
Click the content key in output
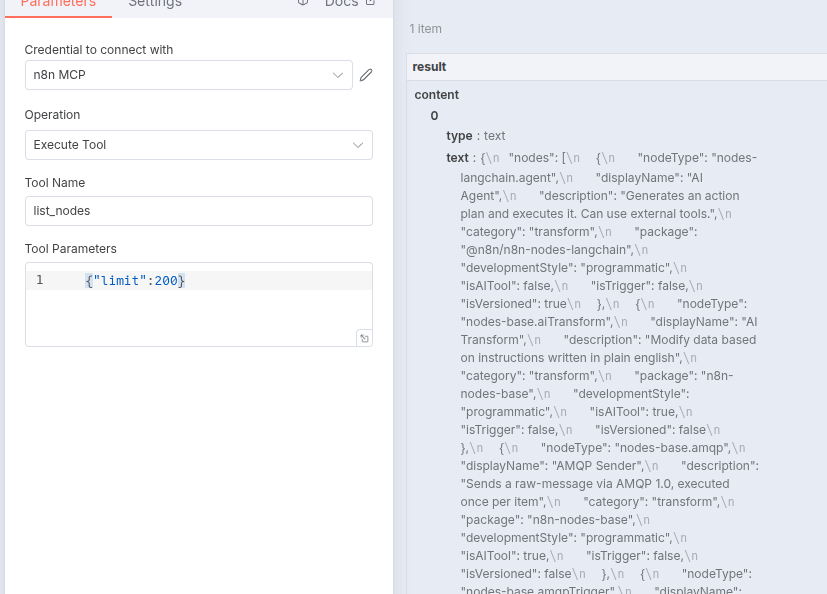[437, 95]
